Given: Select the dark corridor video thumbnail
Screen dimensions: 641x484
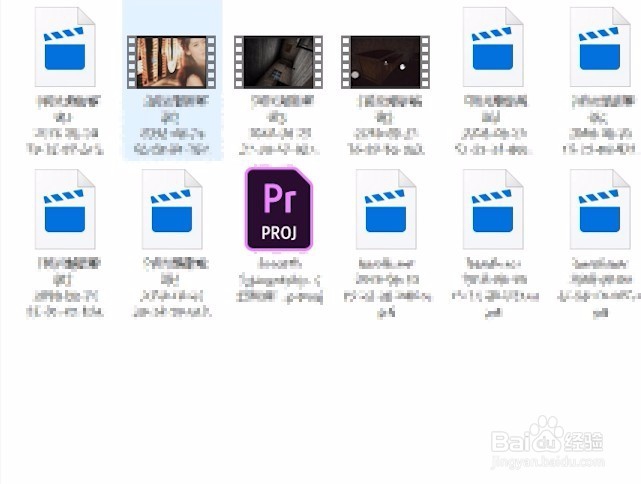Looking at the screenshot, I should pos(278,62).
